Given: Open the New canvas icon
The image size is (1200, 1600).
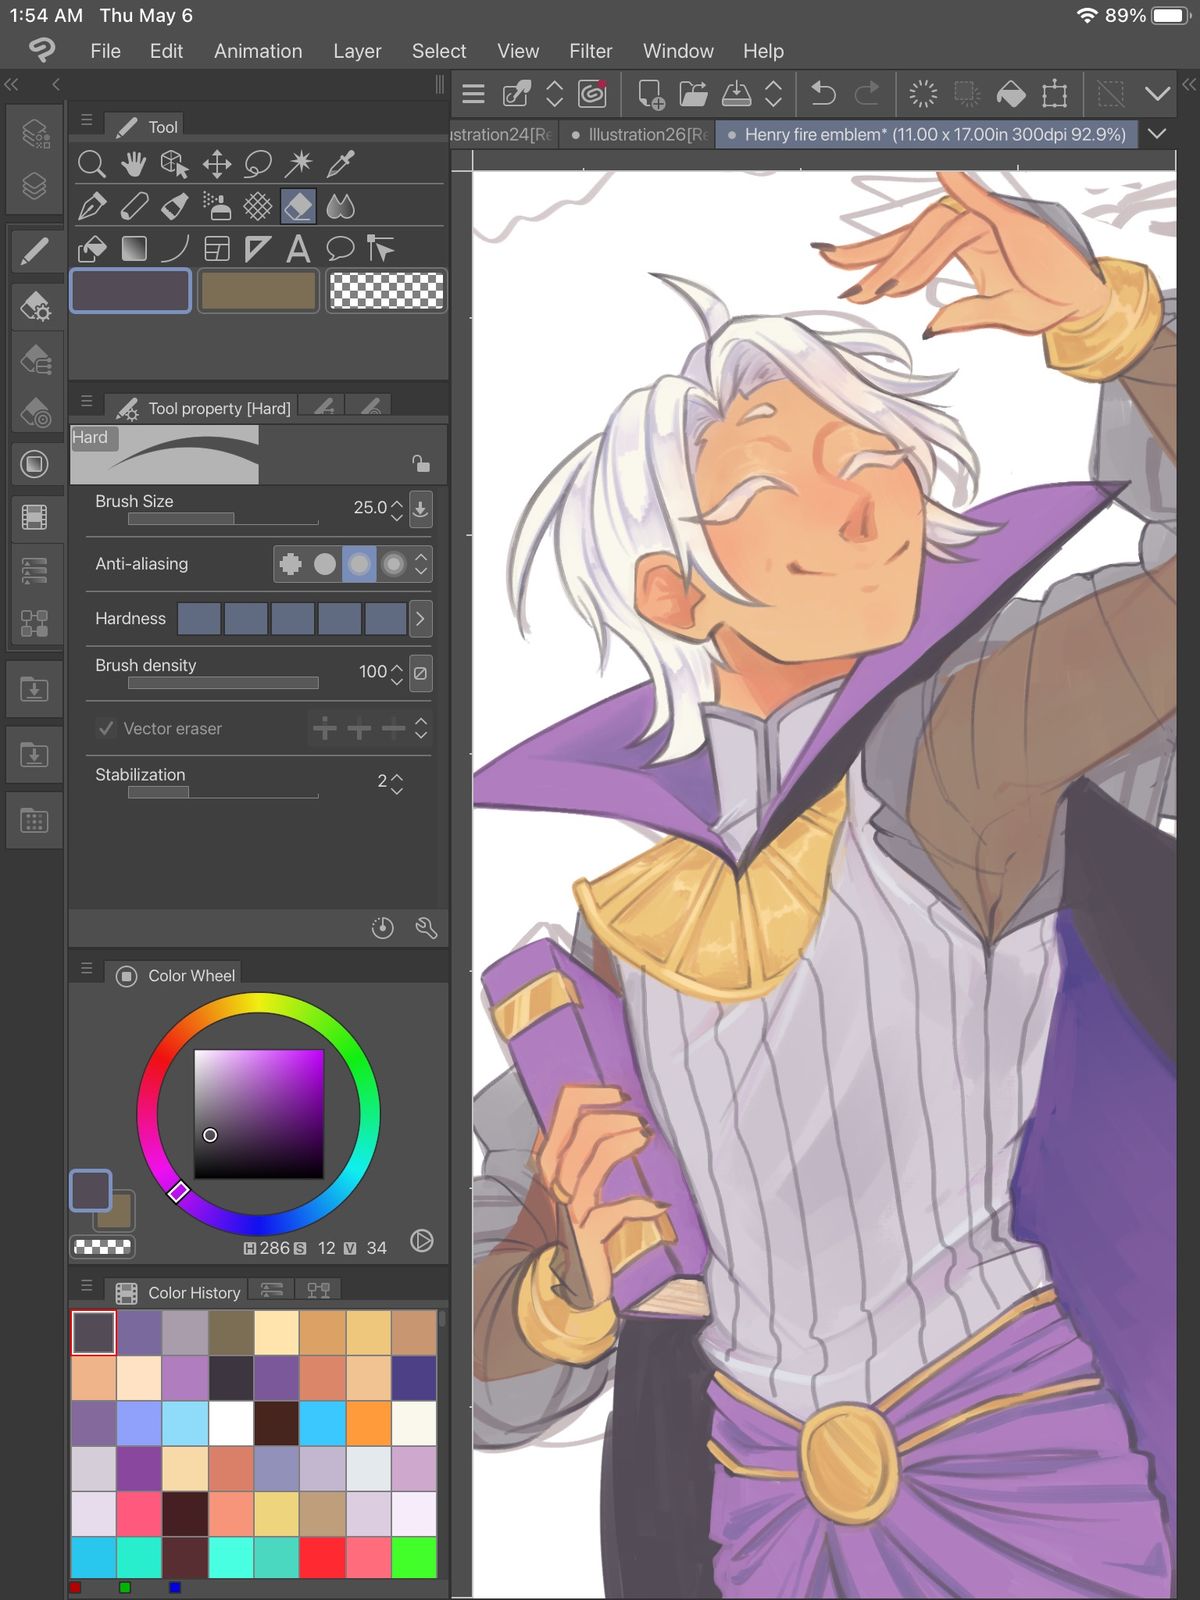Looking at the screenshot, I should point(651,94).
